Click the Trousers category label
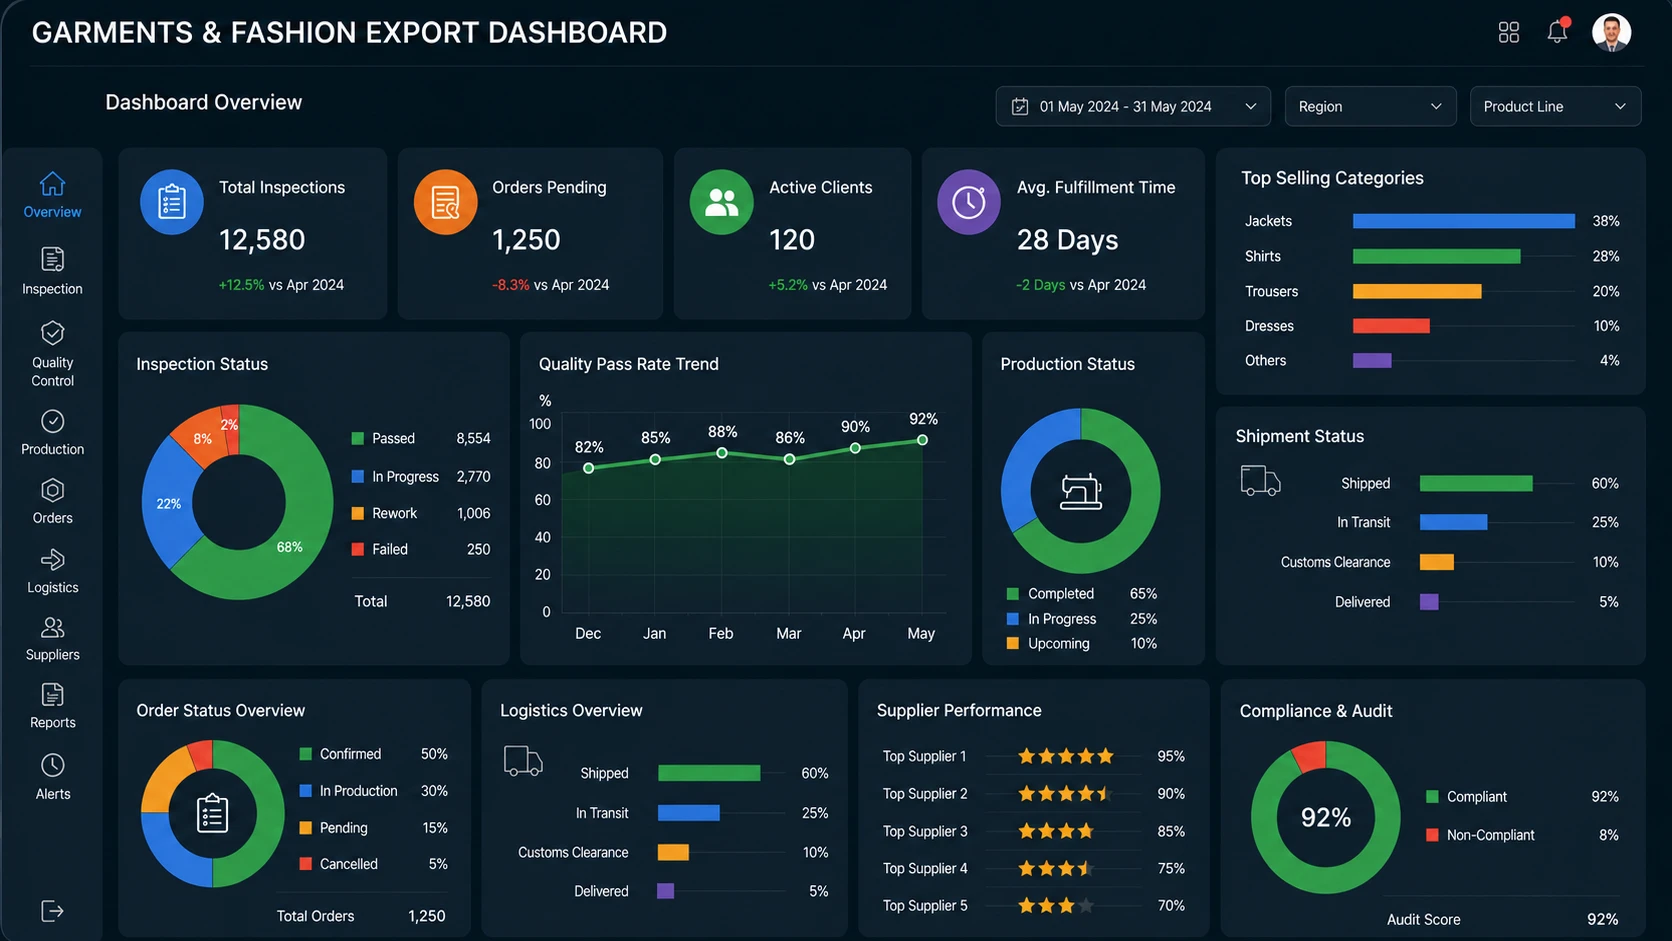This screenshot has width=1672, height=941. point(1271,291)
